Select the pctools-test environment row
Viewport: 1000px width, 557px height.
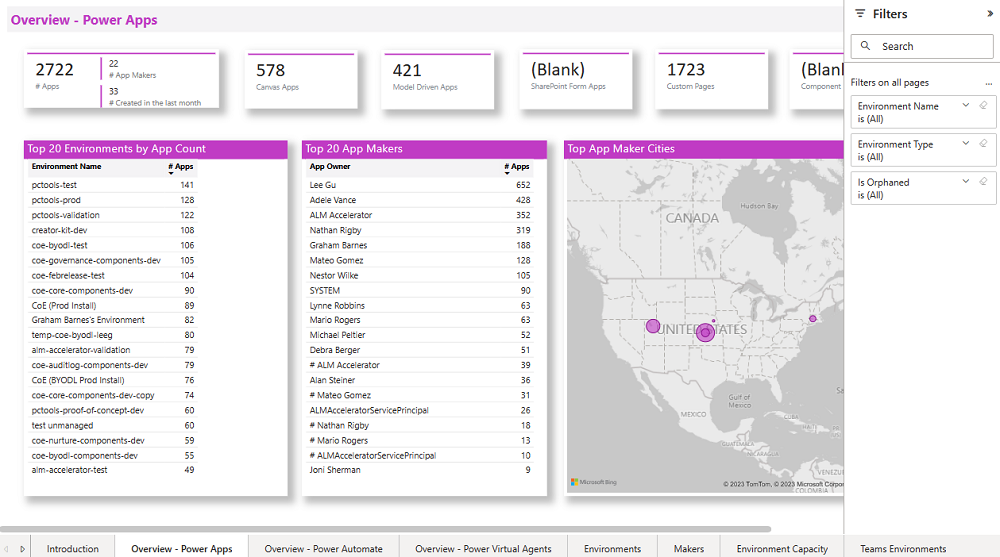55,185
